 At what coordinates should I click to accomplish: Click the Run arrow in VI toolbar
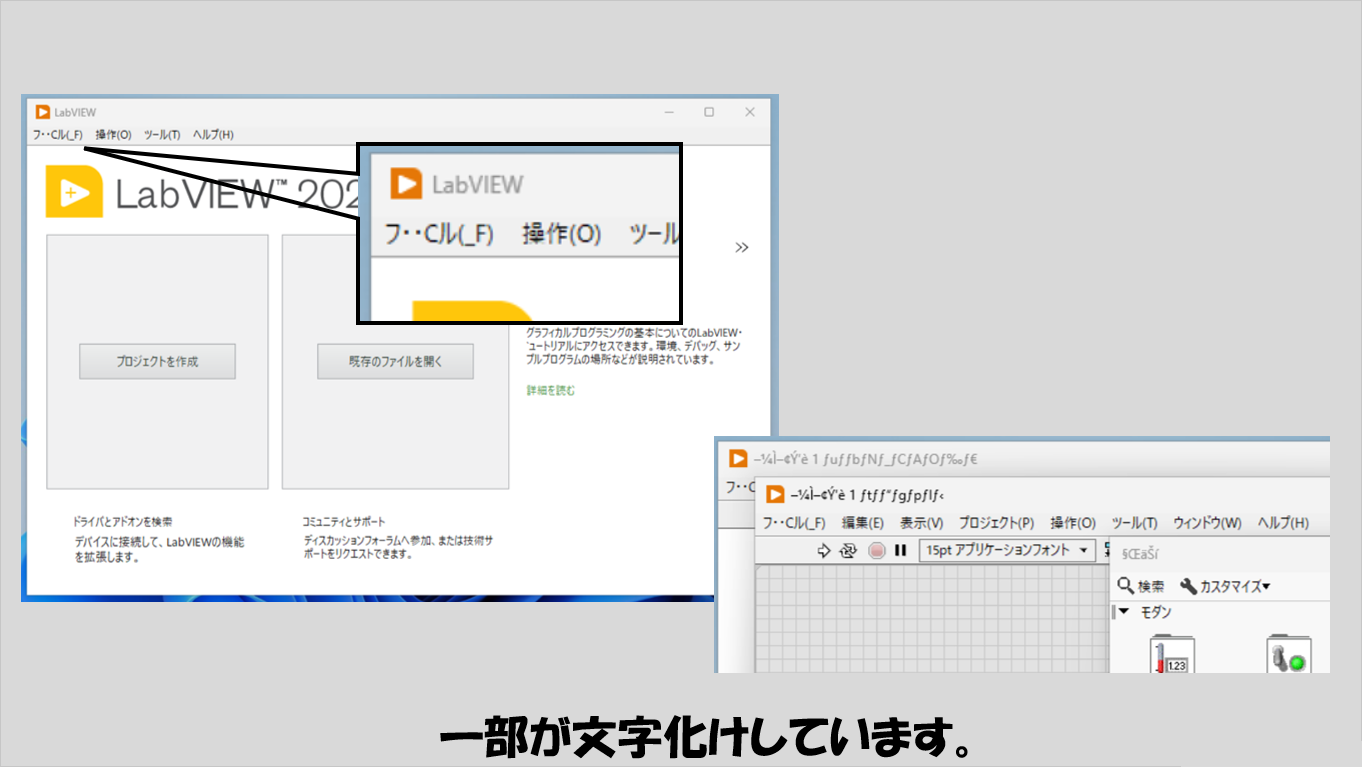click(x=824, y=550)
